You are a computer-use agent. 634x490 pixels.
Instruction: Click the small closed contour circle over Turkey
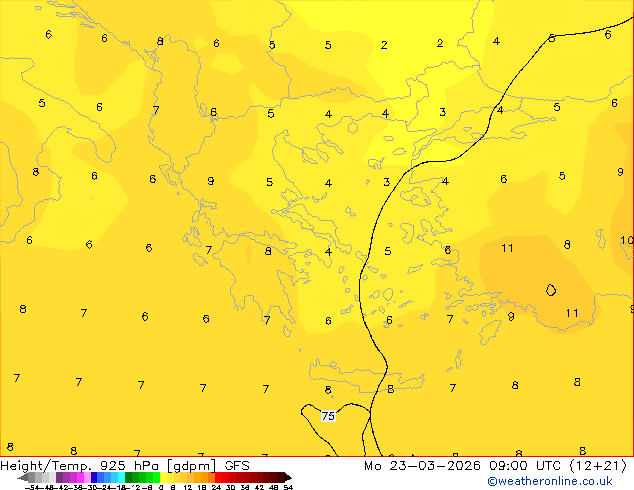tap(551, 290)
